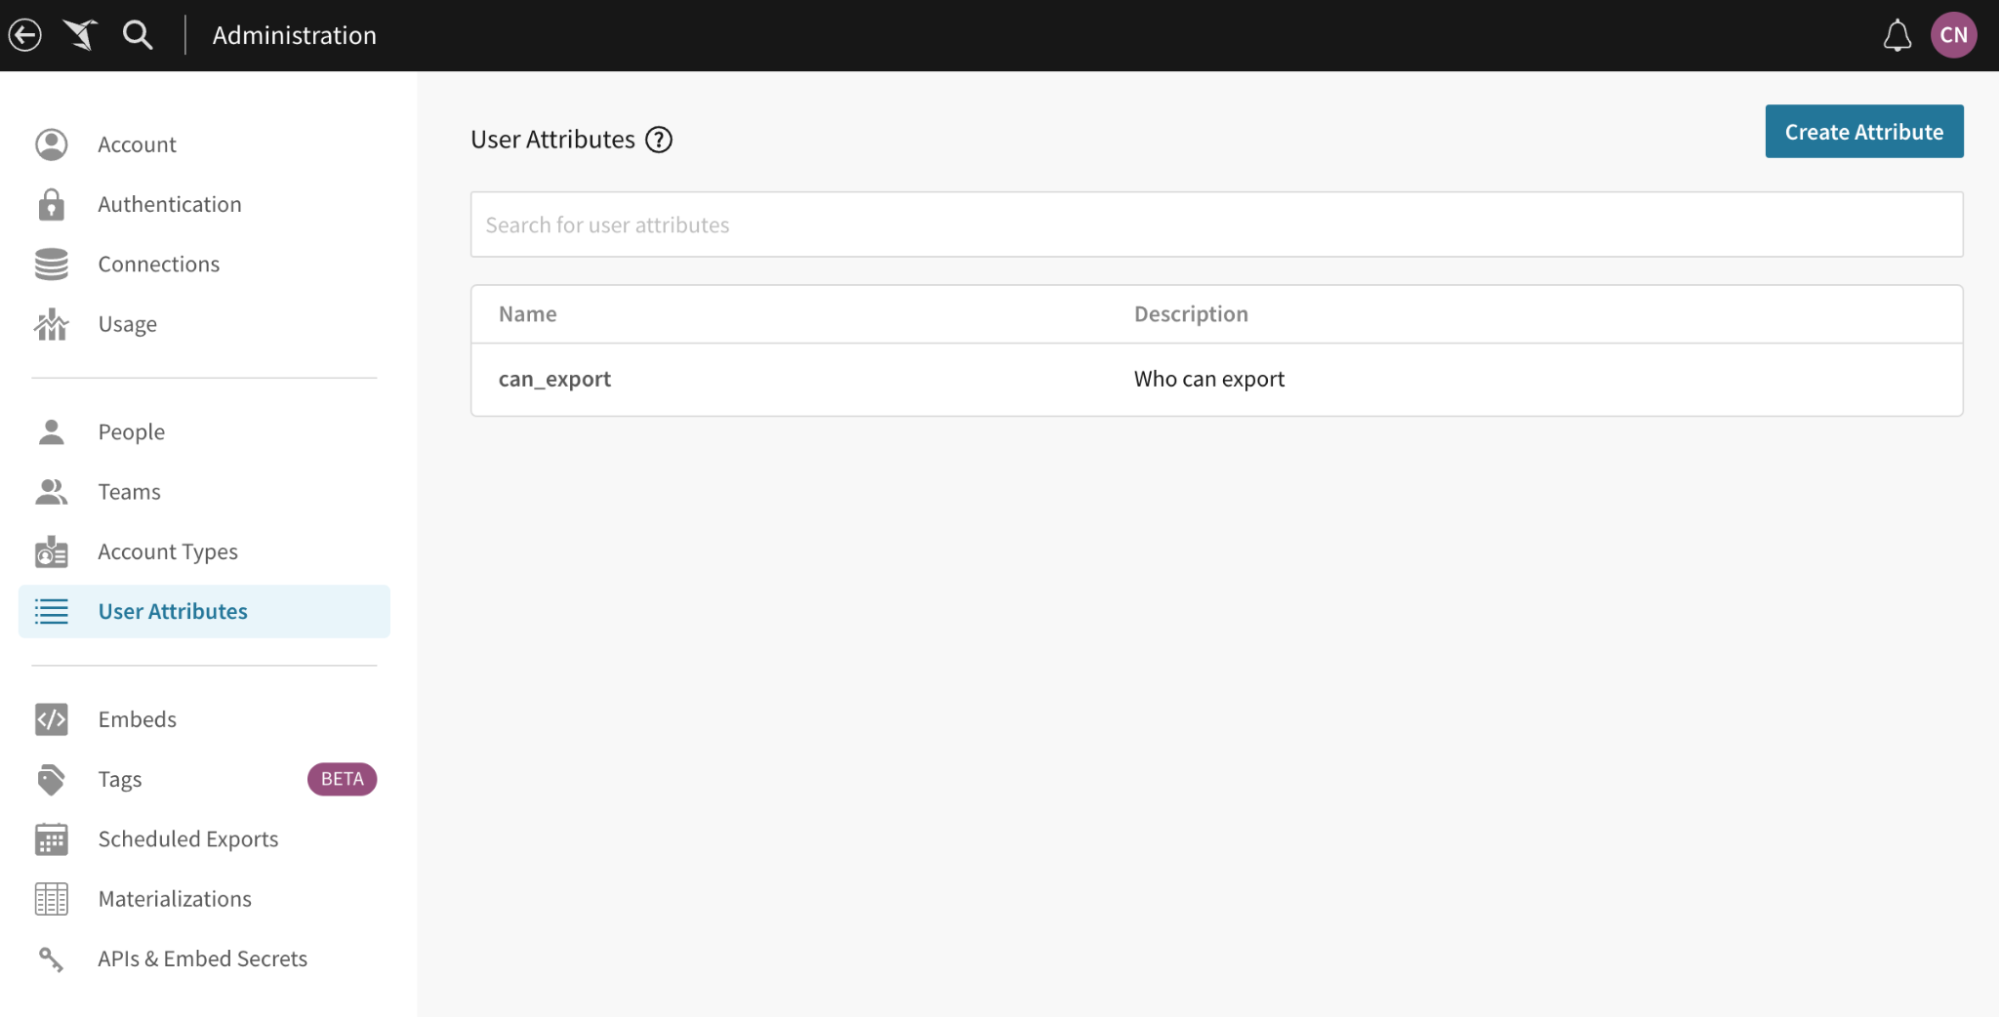Click the 'Who can export' description
The height and width of the screenshot is (1018, 1999).
(x=1209, y=379)
